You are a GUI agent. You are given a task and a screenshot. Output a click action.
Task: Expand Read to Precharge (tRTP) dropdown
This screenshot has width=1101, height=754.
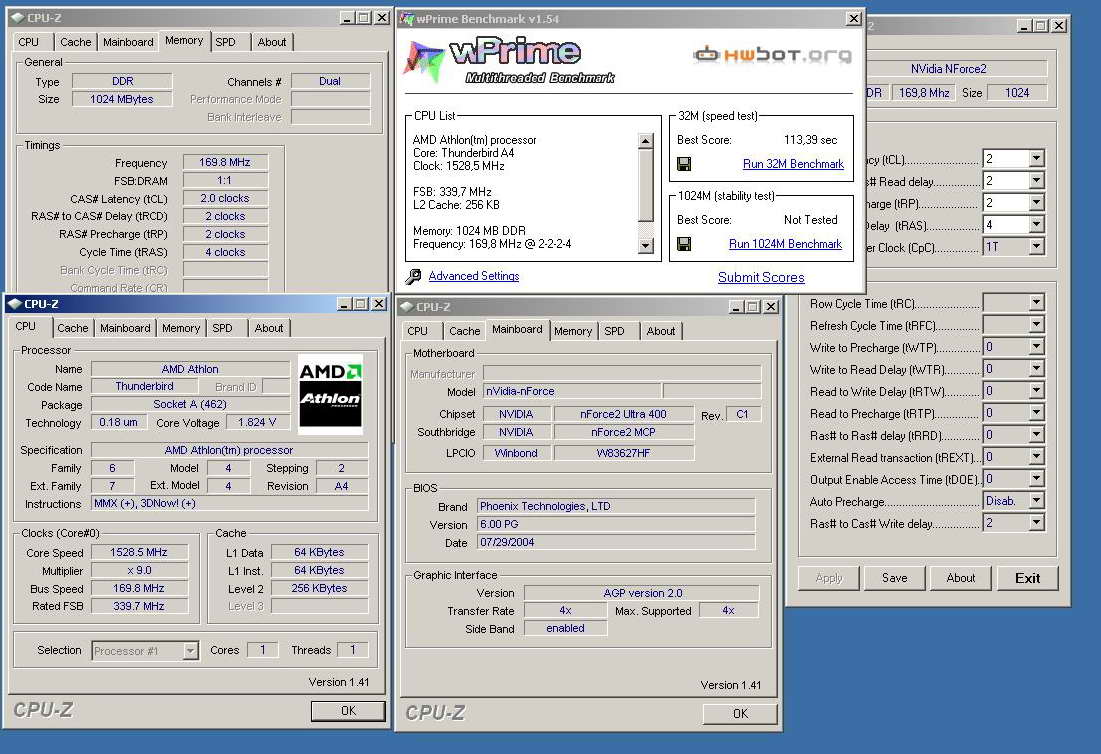coord(1036,413)
